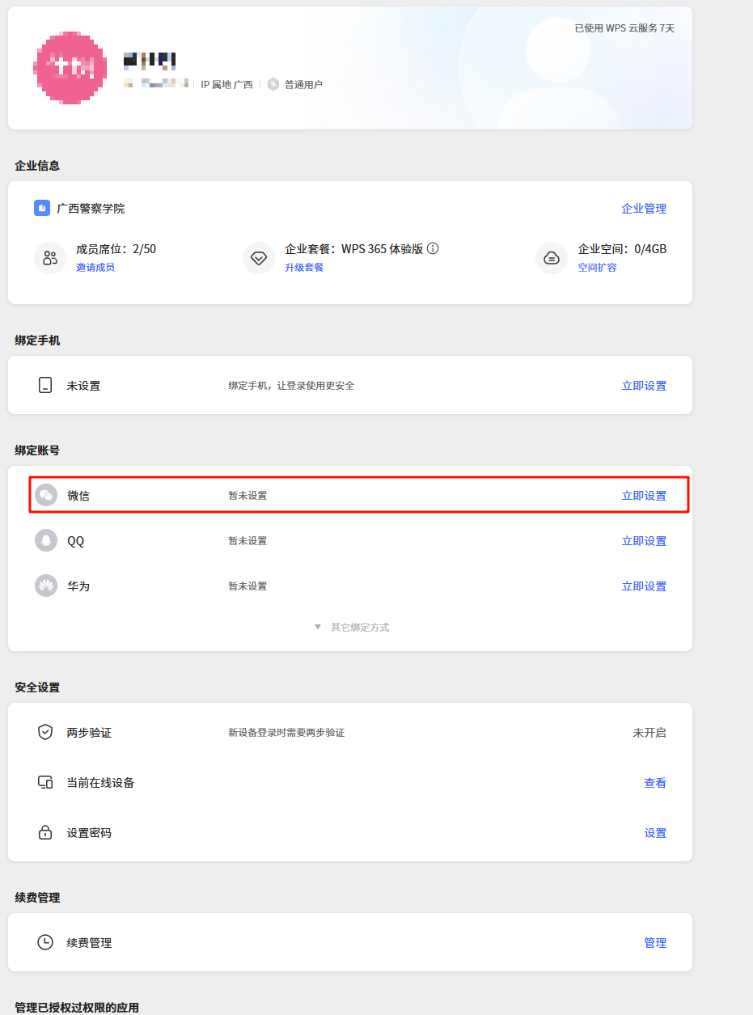Click 立即设置 for QQ binding

(643, 541)
